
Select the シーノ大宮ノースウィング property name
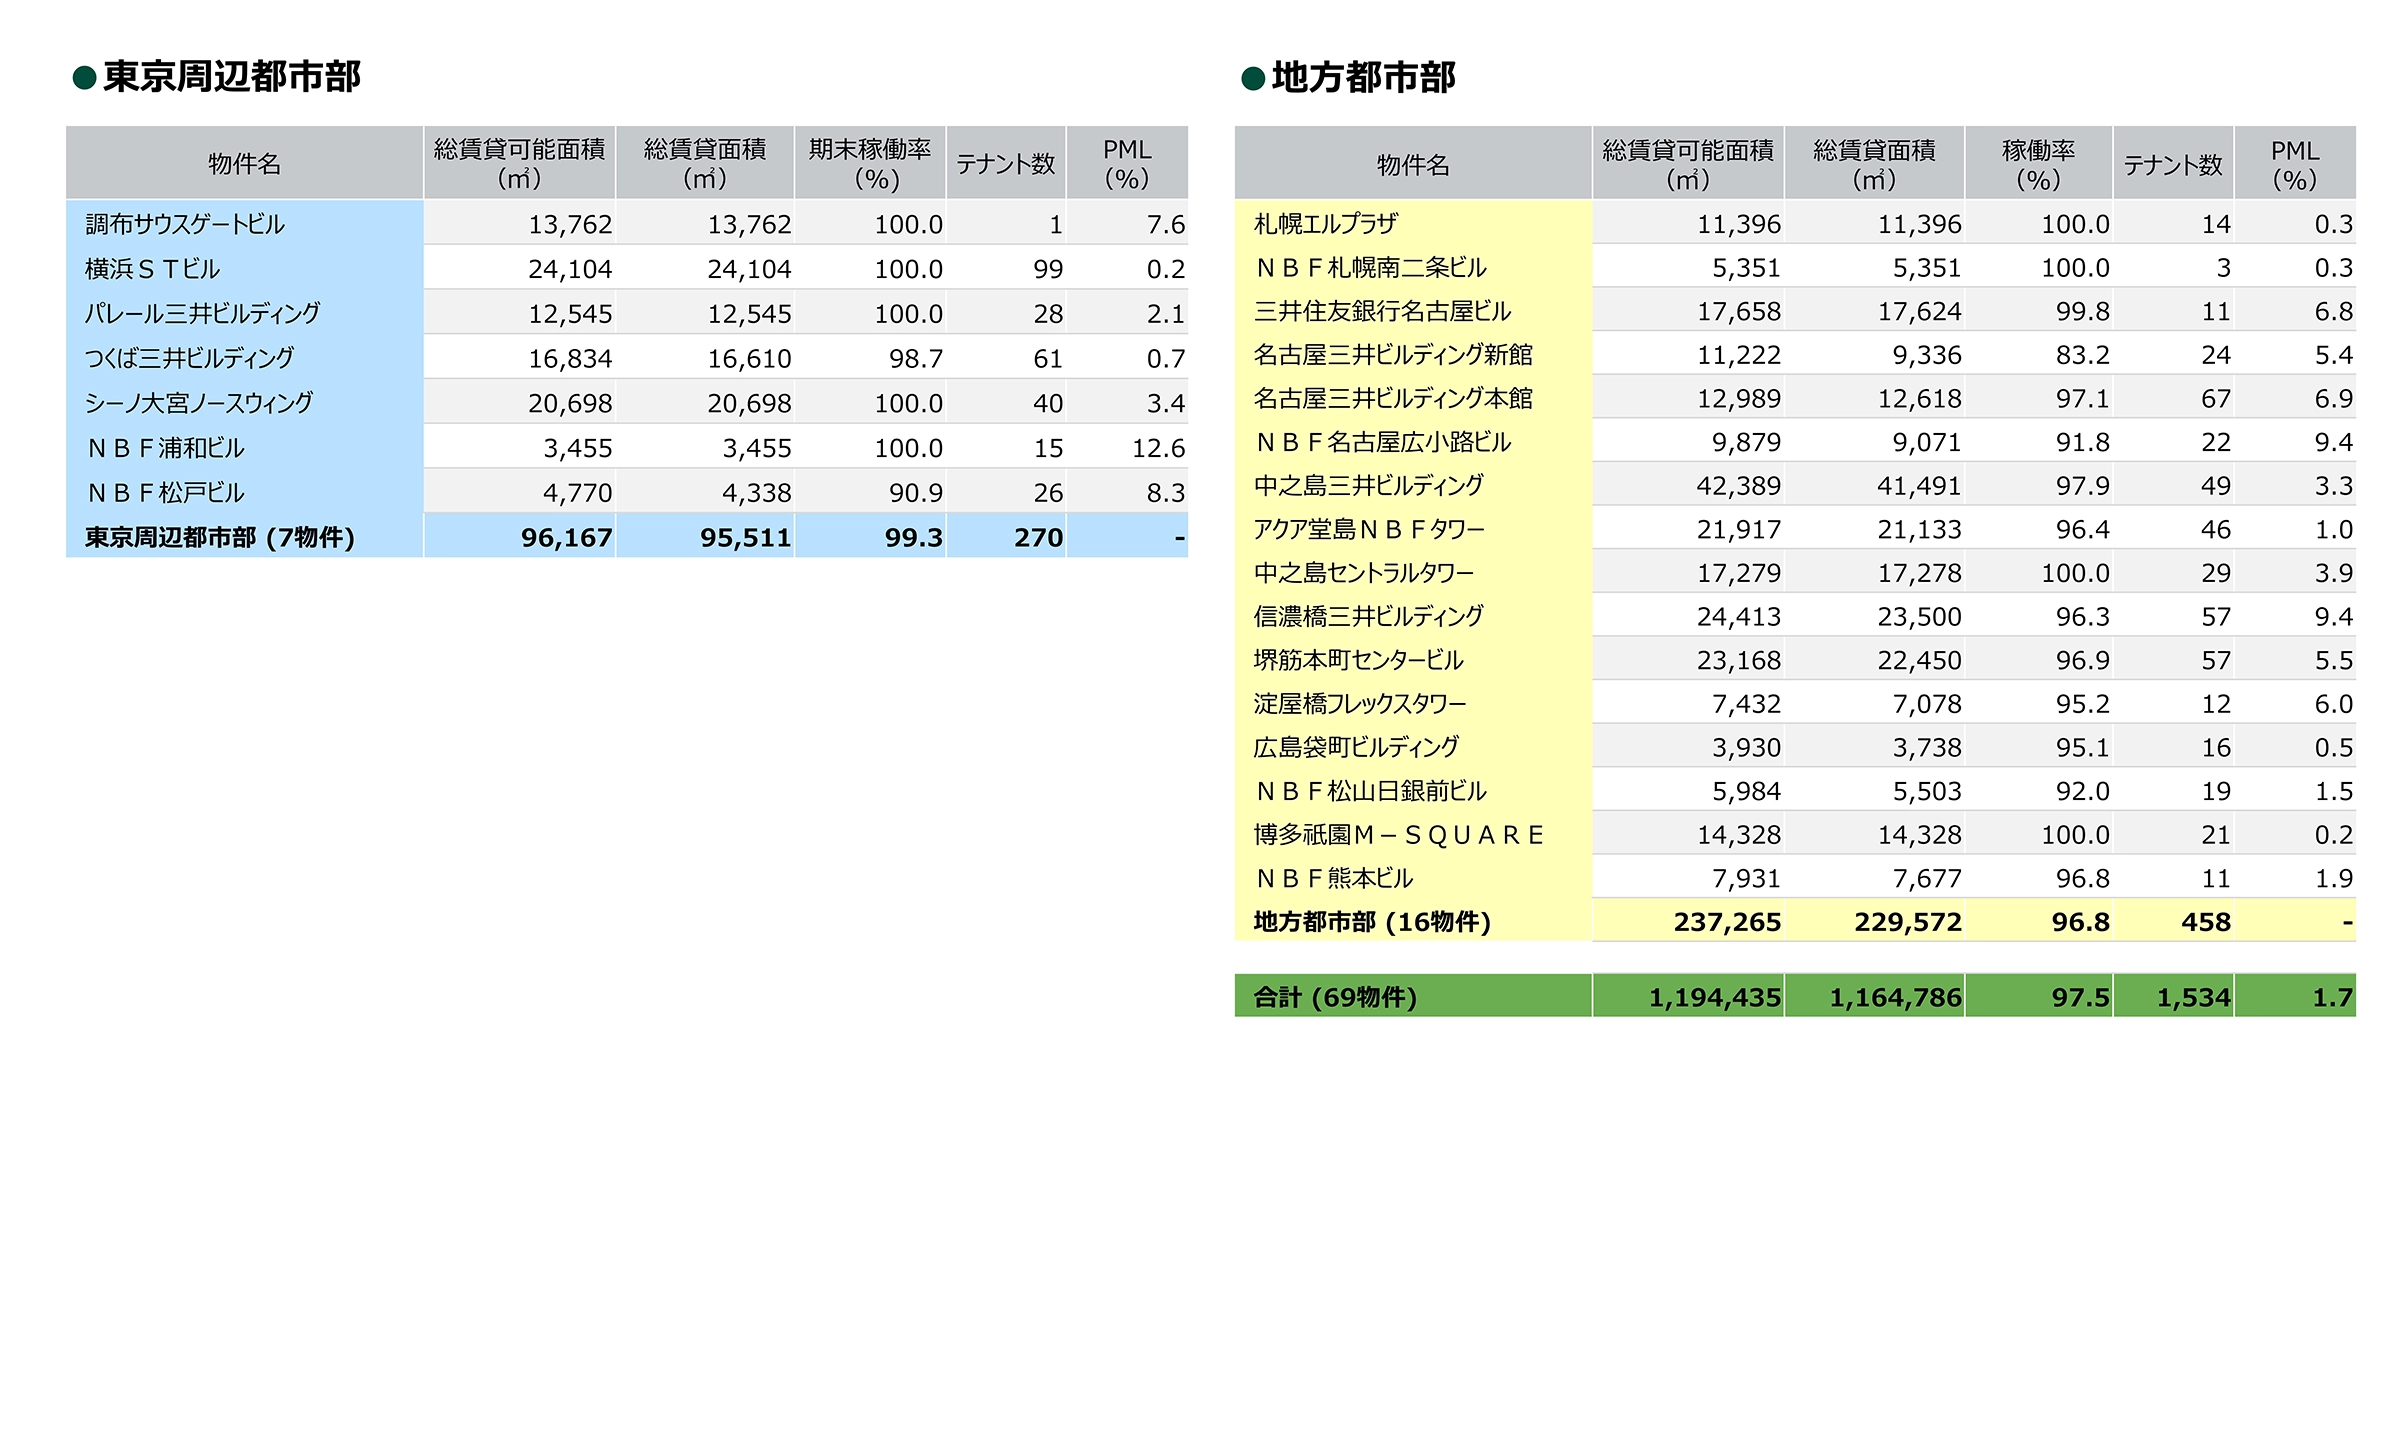pos(198,403)
